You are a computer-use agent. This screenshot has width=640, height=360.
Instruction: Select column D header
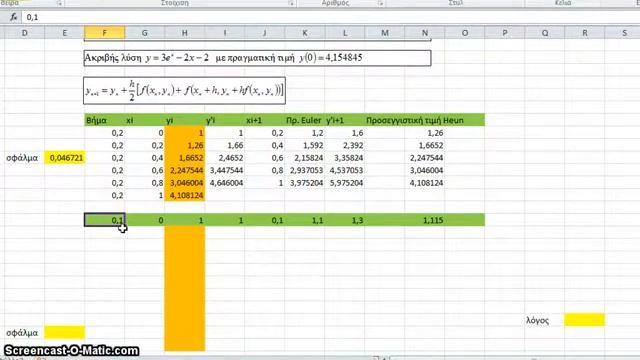pyautogui.click(x=24, y=33)
